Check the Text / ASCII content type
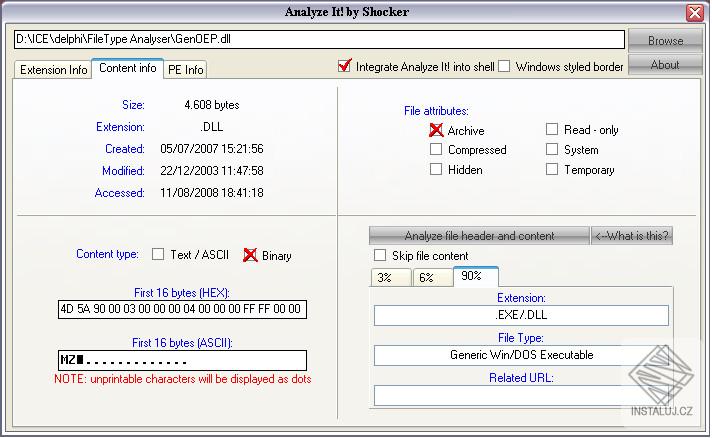The height and width of the screenshot is (438, 712). 158,254
